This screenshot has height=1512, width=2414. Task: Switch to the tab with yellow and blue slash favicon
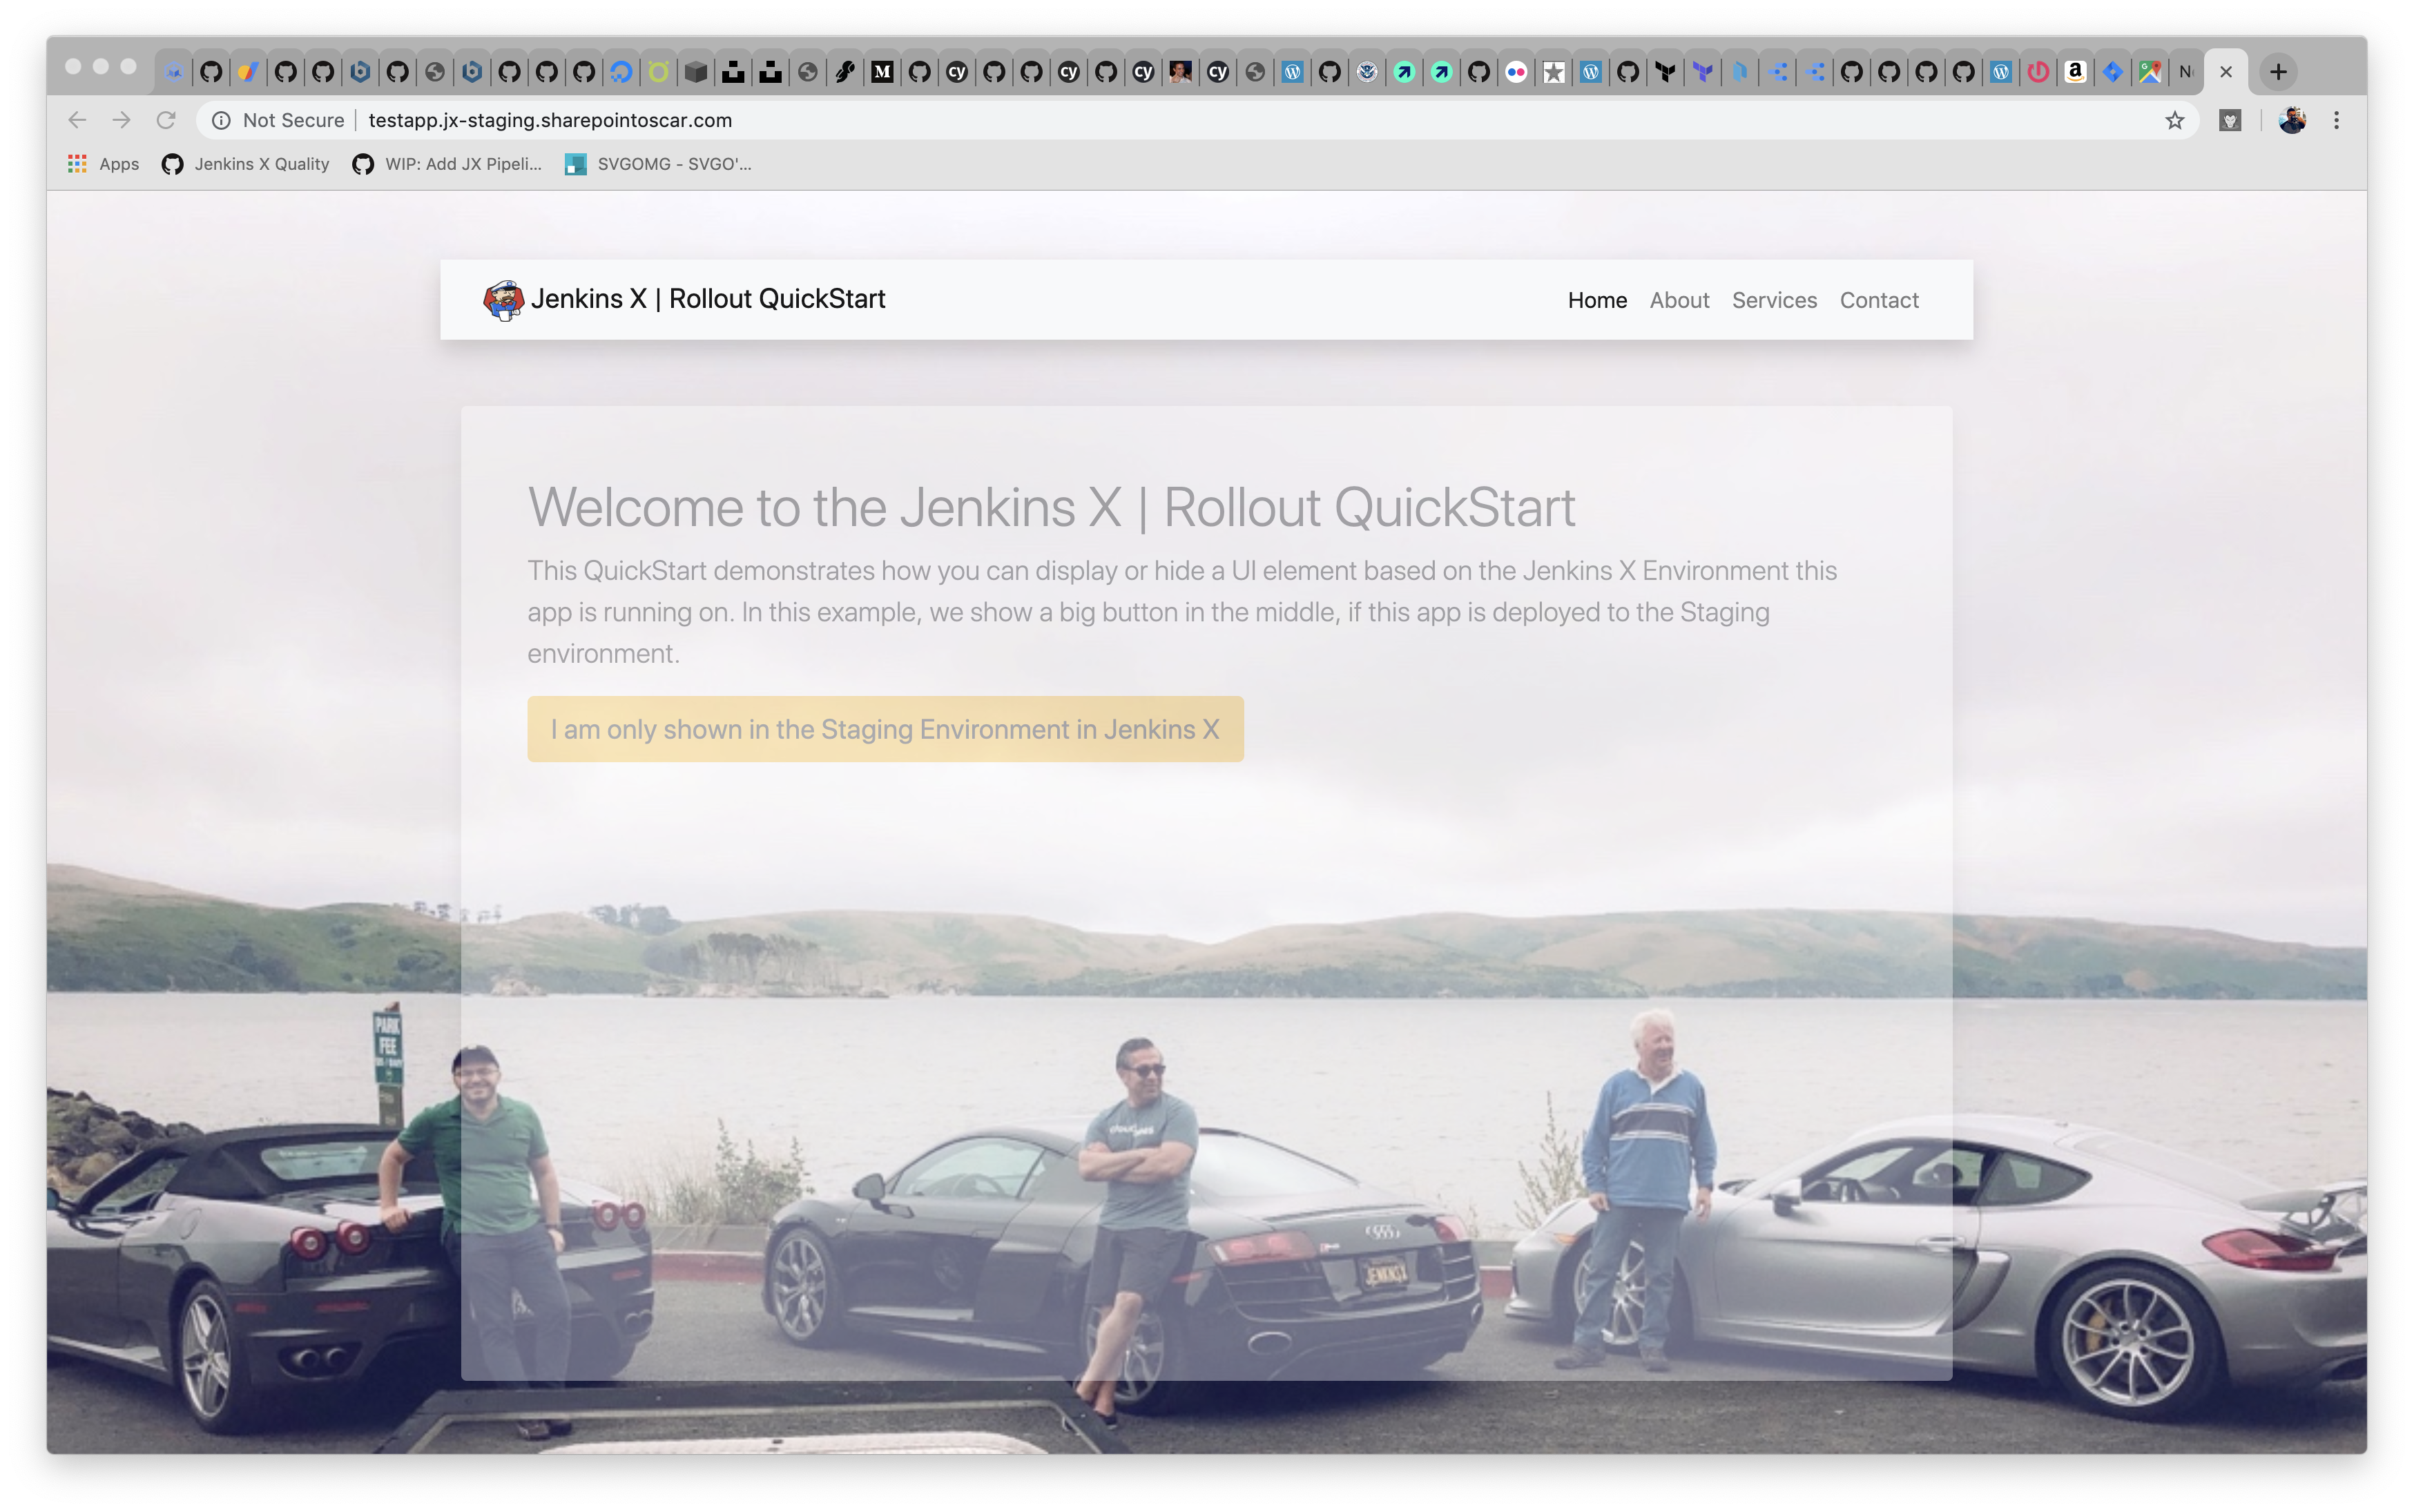[248, 72]
